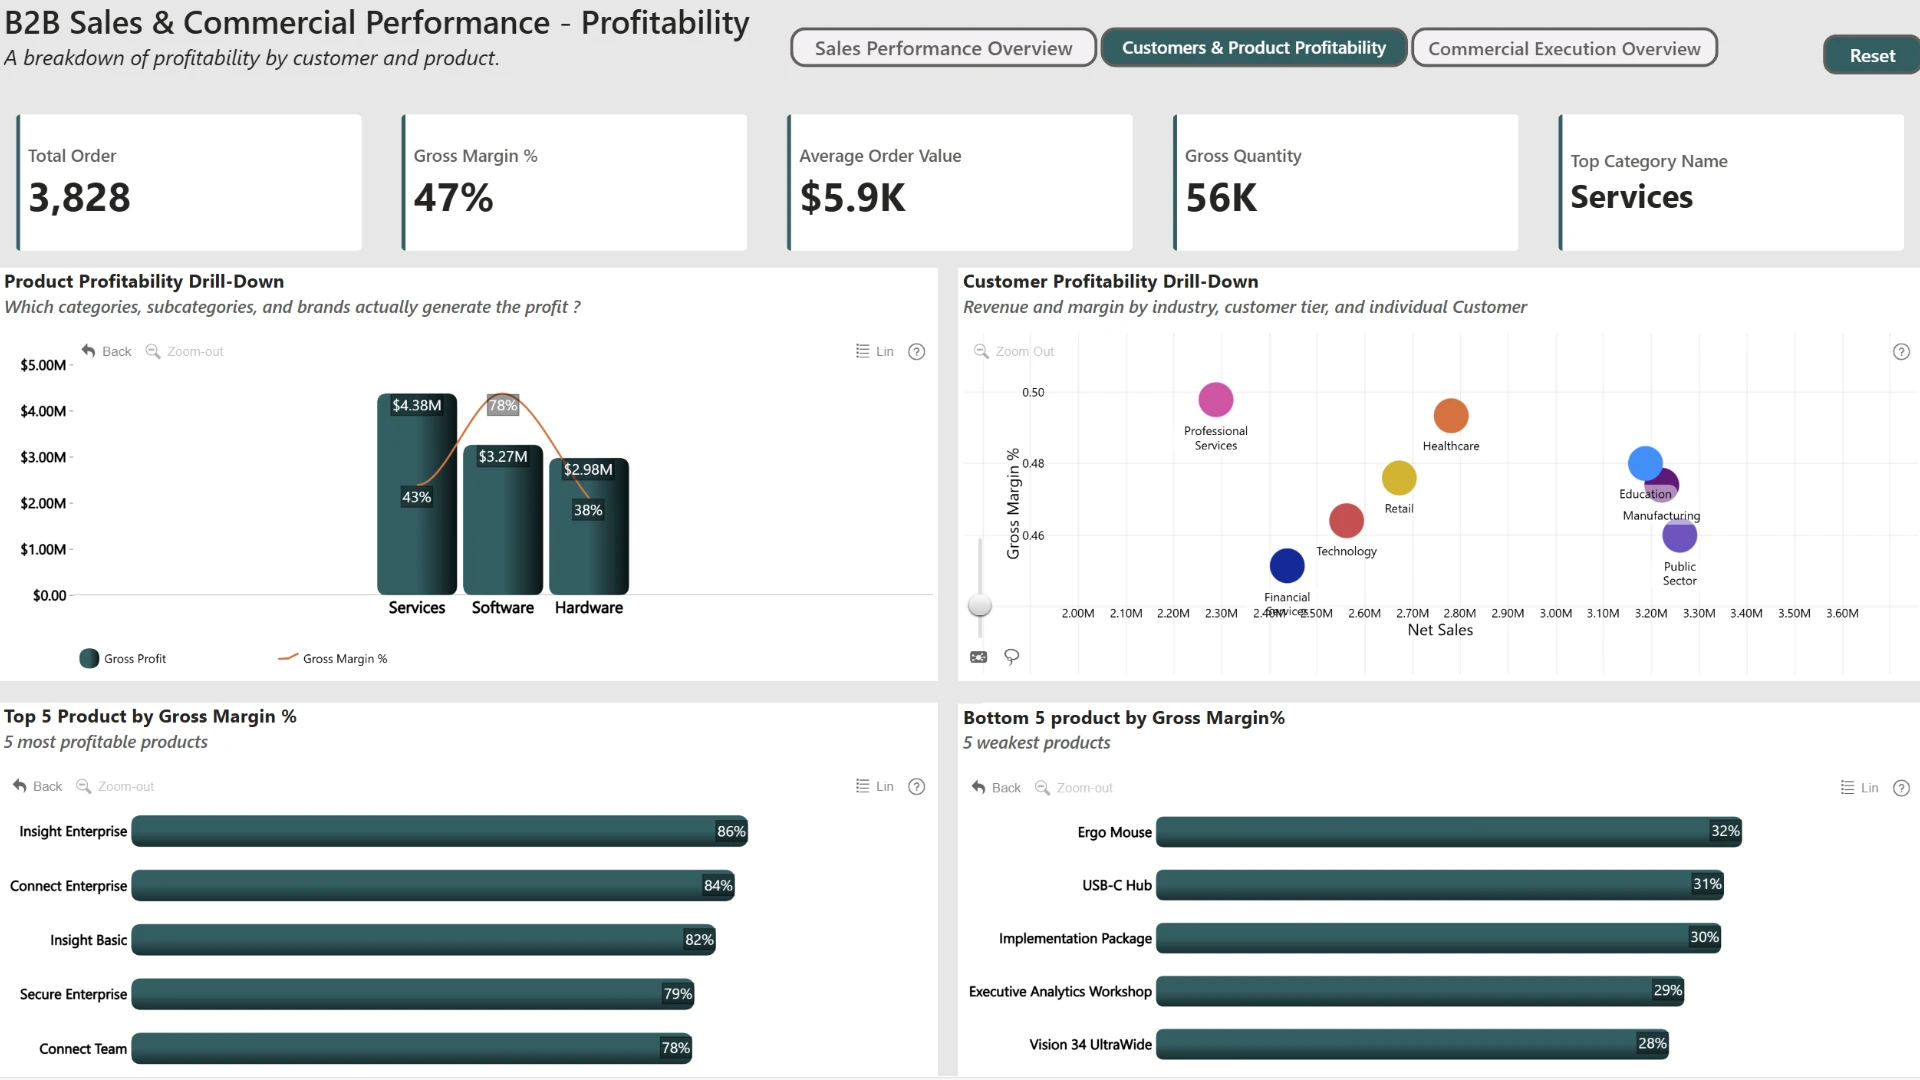Toggle Lin scale on Product Profitability chart

874,351
